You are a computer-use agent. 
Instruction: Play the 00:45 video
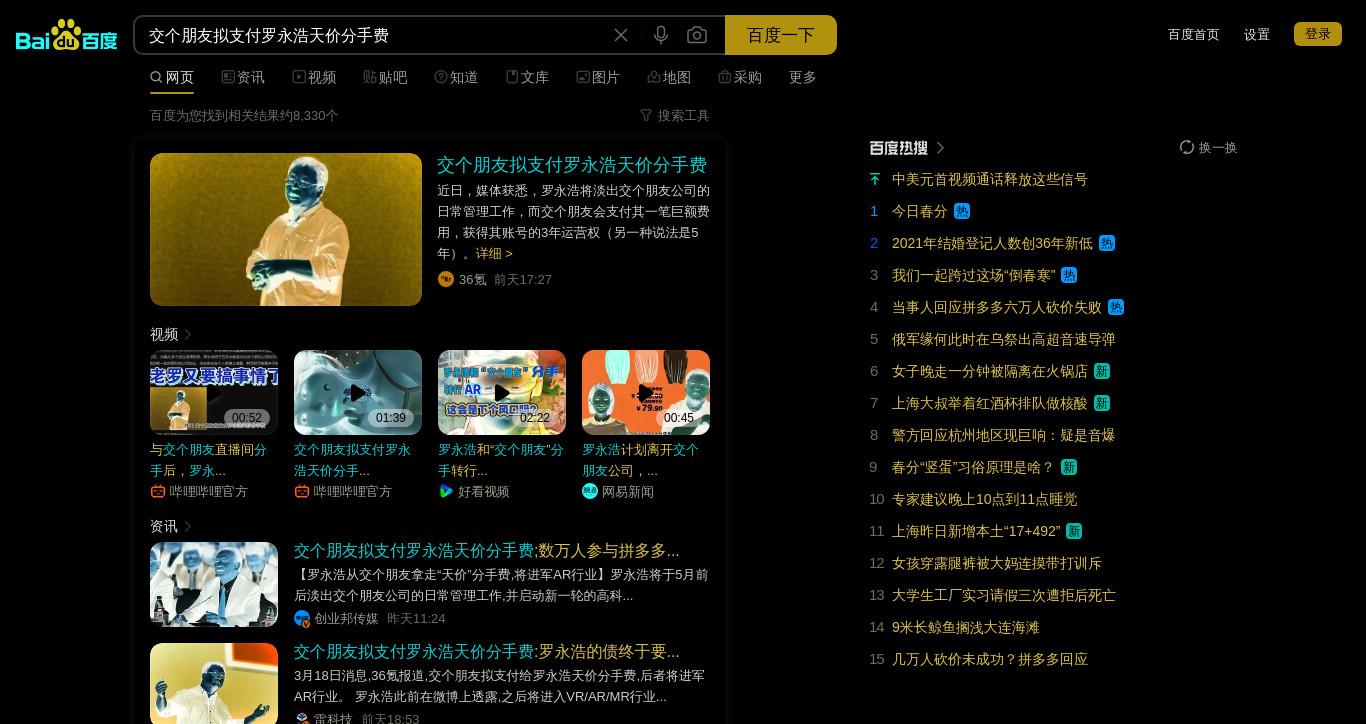646,392
